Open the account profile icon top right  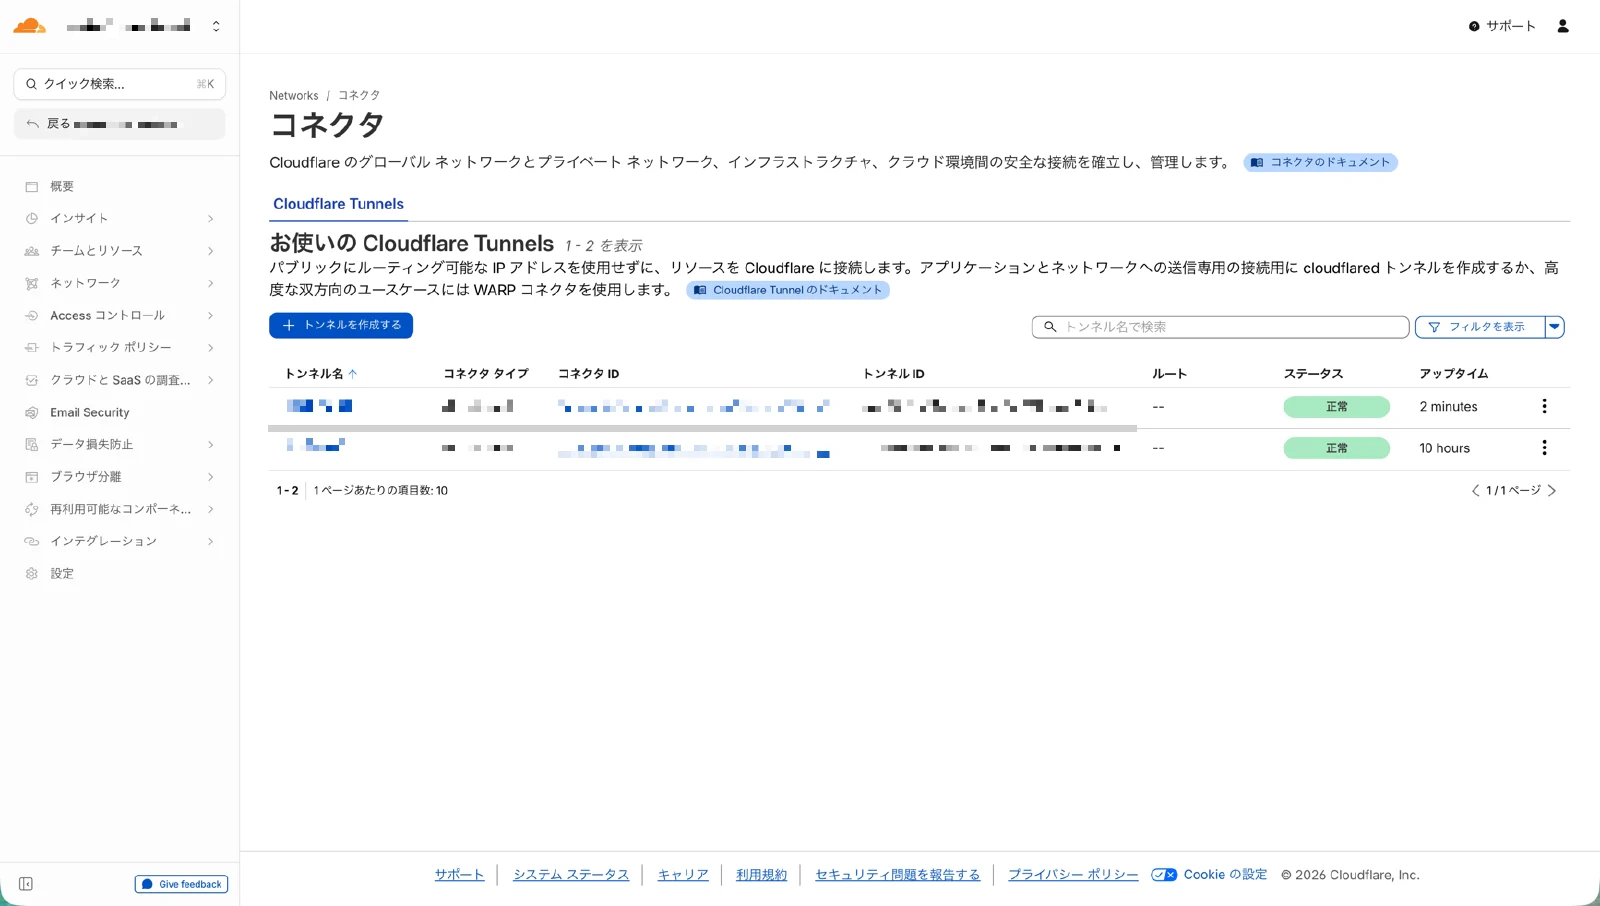[x=1563, y=26]
